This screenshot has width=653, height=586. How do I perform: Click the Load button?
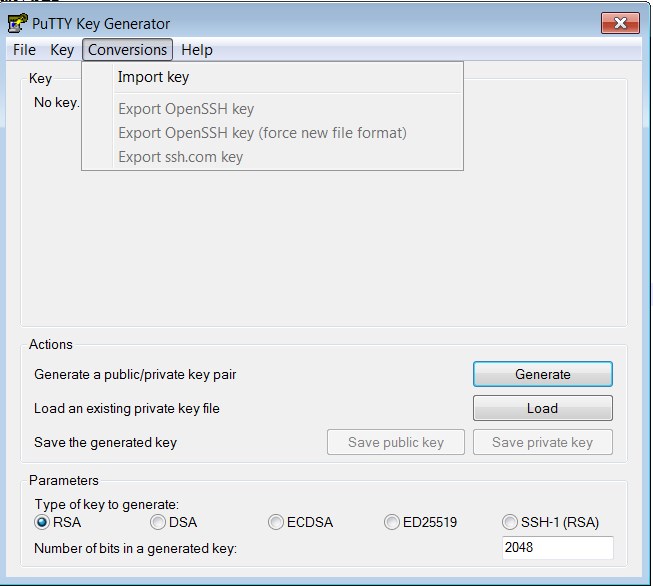click(543, 408)
